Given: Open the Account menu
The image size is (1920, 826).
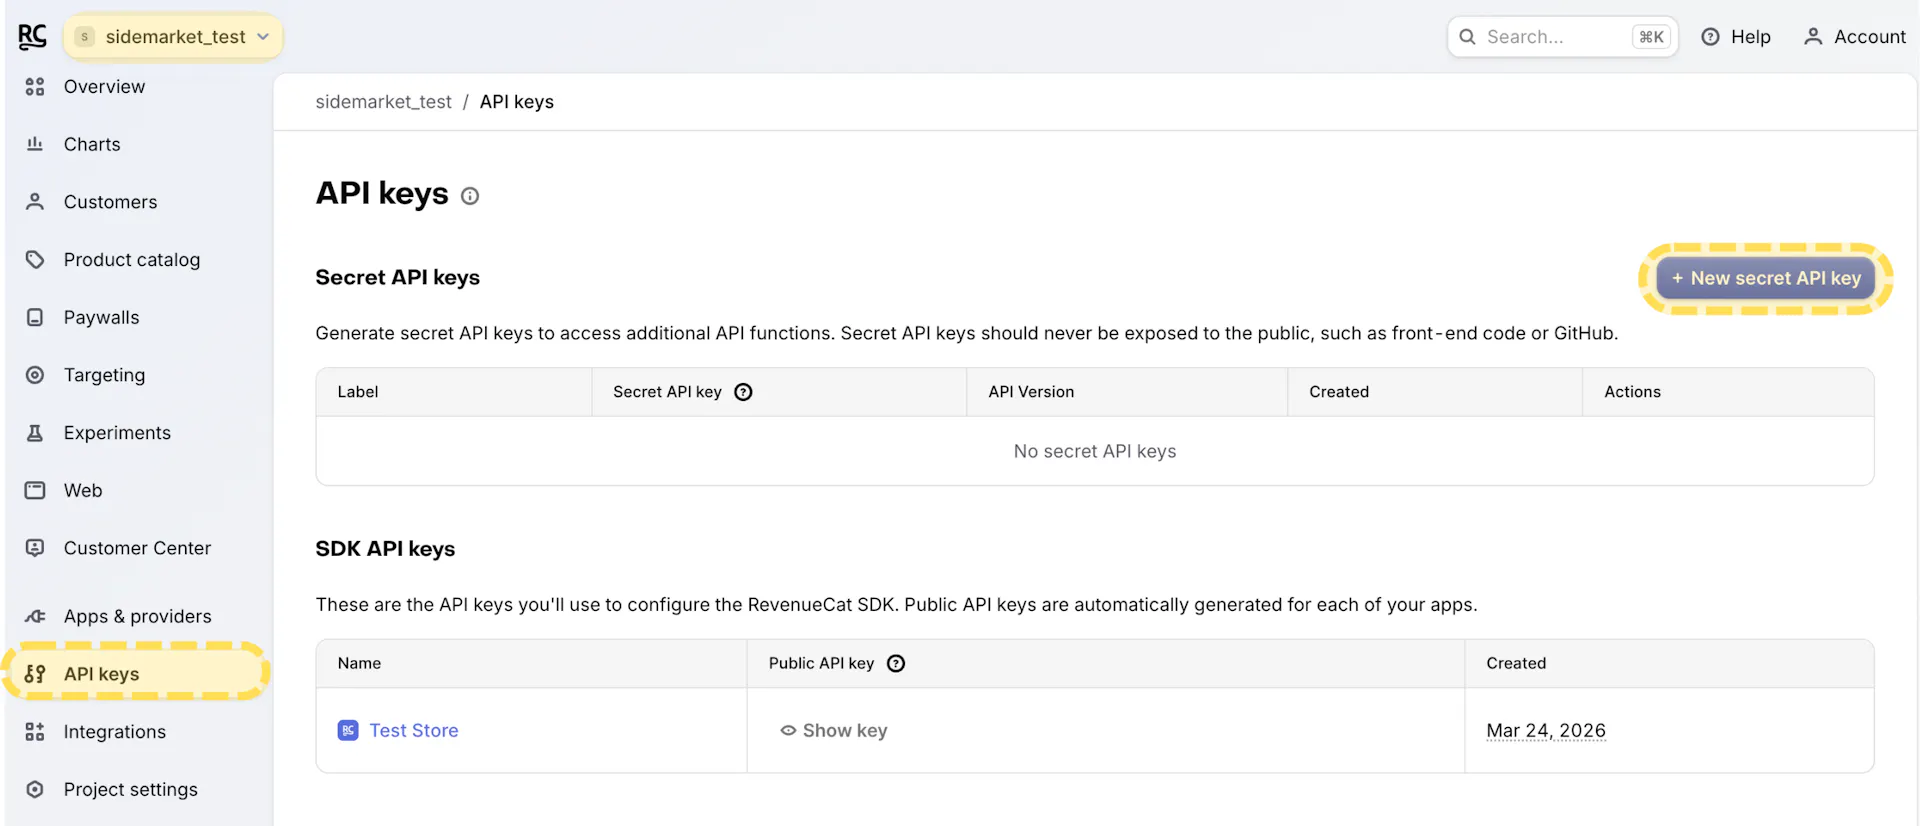Looking at the screenshot, I should 1855,37.
